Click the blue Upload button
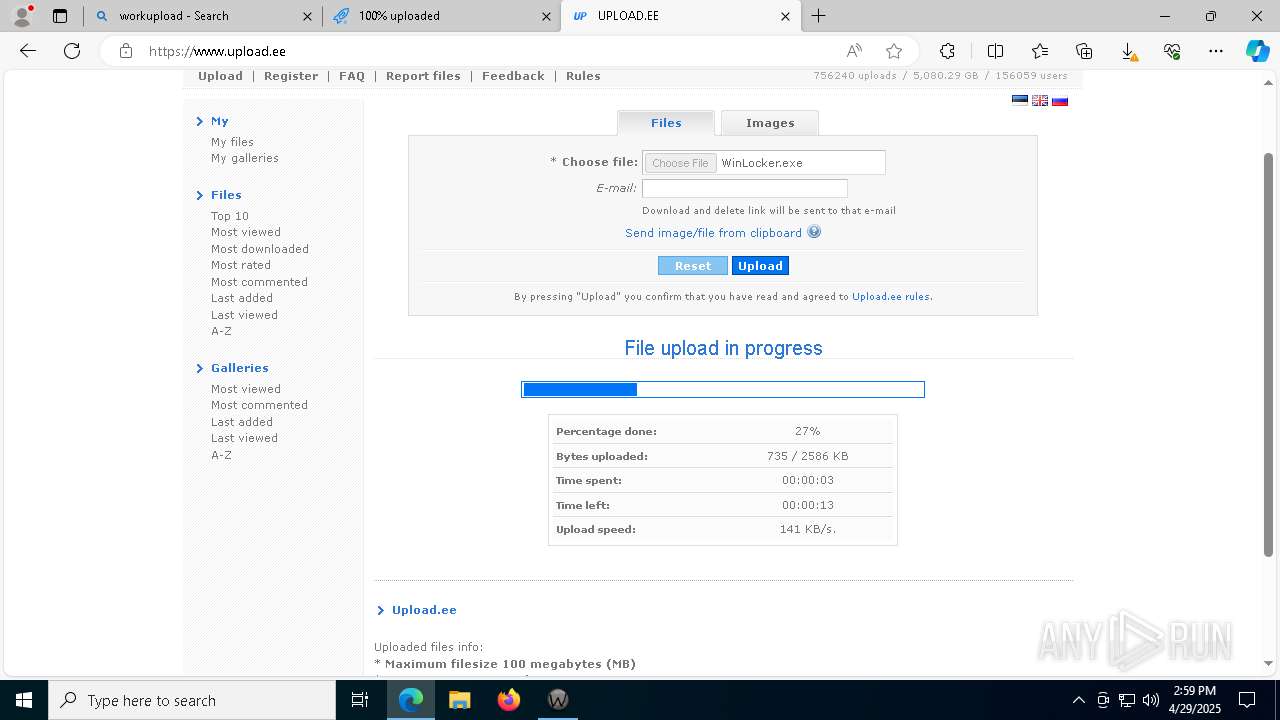1280x720 pixels. click(760, 266)
